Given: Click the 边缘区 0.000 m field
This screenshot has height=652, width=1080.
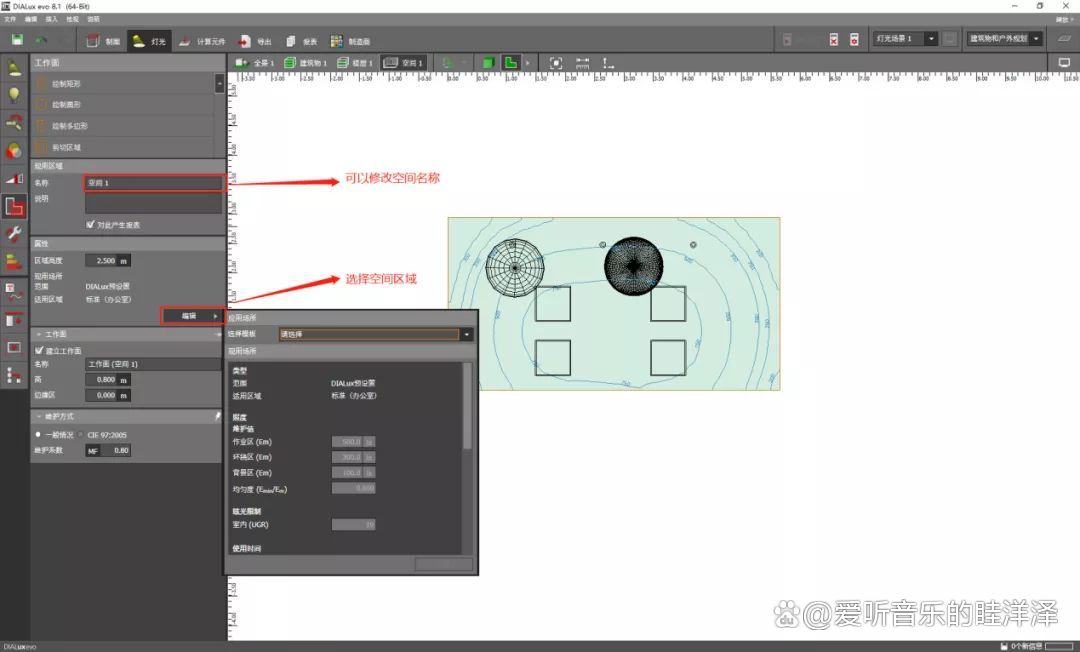Looking at the screenshot, I should 107,395.
